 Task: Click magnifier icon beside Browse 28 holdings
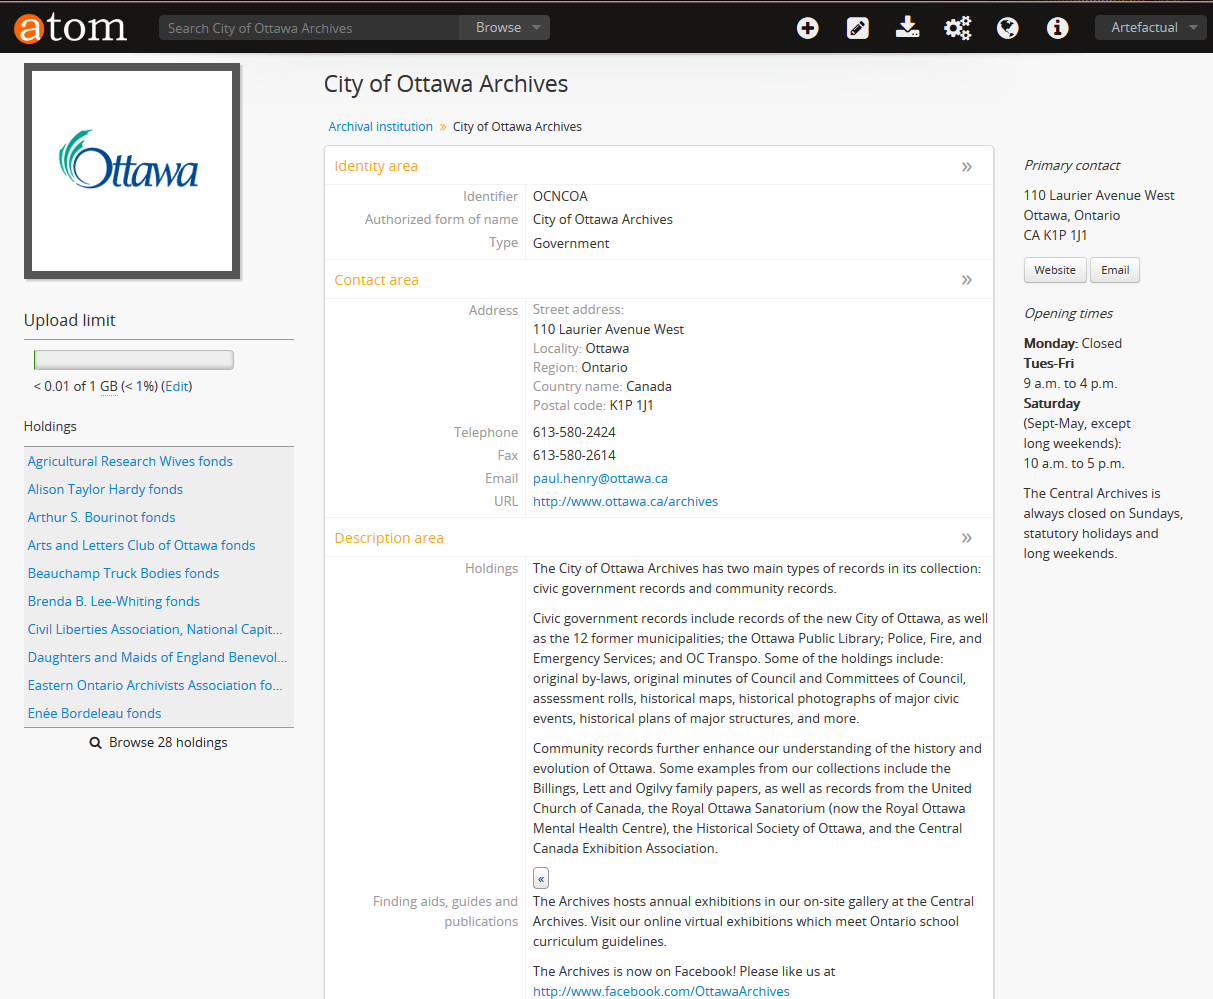tap(96, 743)
